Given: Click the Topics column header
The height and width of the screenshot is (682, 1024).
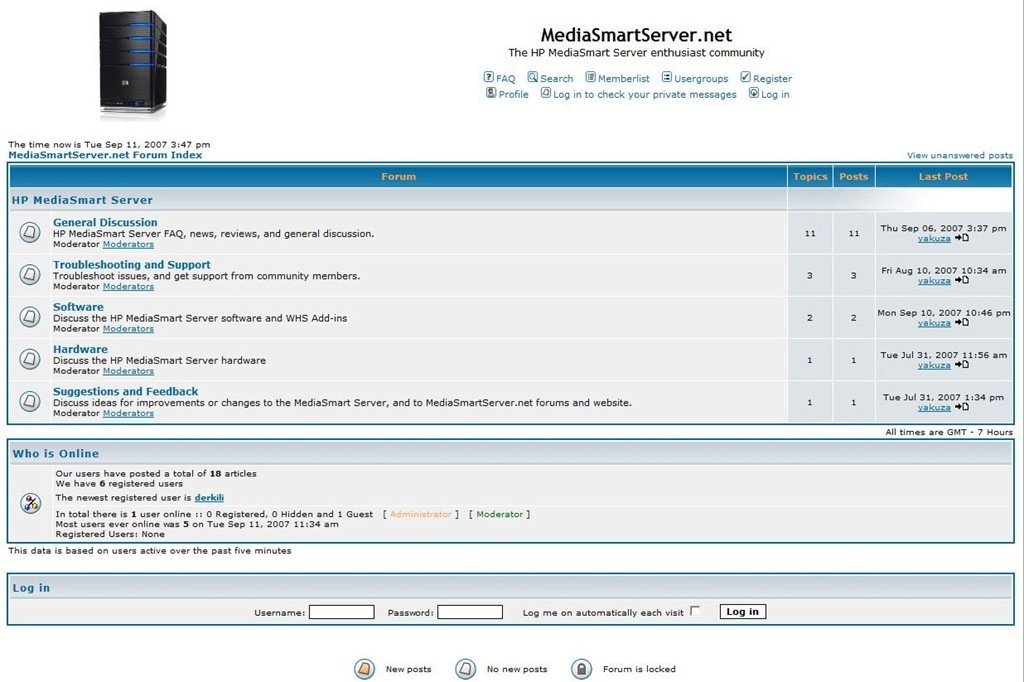Looking at the screenshot, I should coord(810,176).
